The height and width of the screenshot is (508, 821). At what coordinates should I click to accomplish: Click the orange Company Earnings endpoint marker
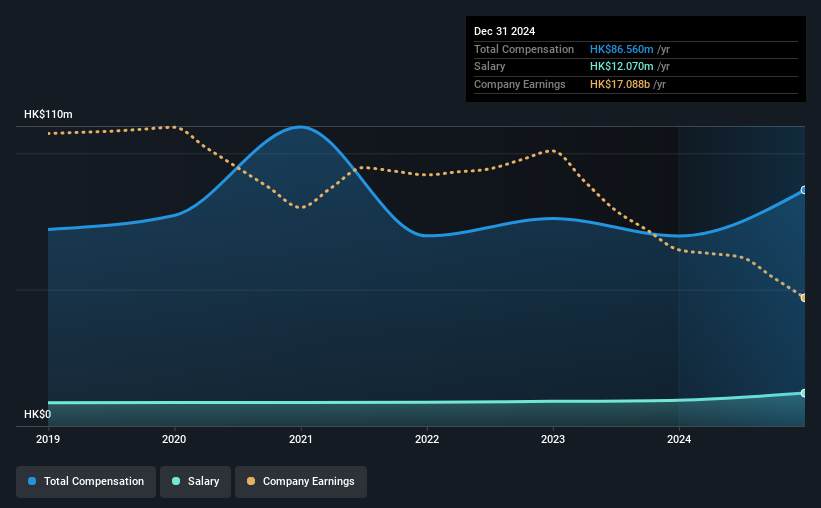[x=803, y=297]
